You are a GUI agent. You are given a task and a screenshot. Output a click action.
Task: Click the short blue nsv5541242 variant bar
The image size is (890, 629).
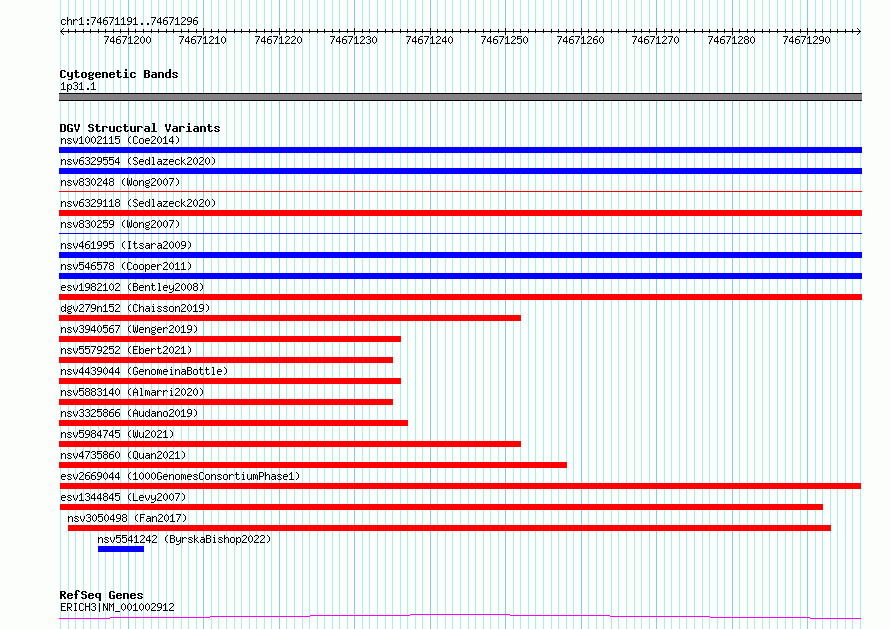pyautogui.click(x=121, y=549)
